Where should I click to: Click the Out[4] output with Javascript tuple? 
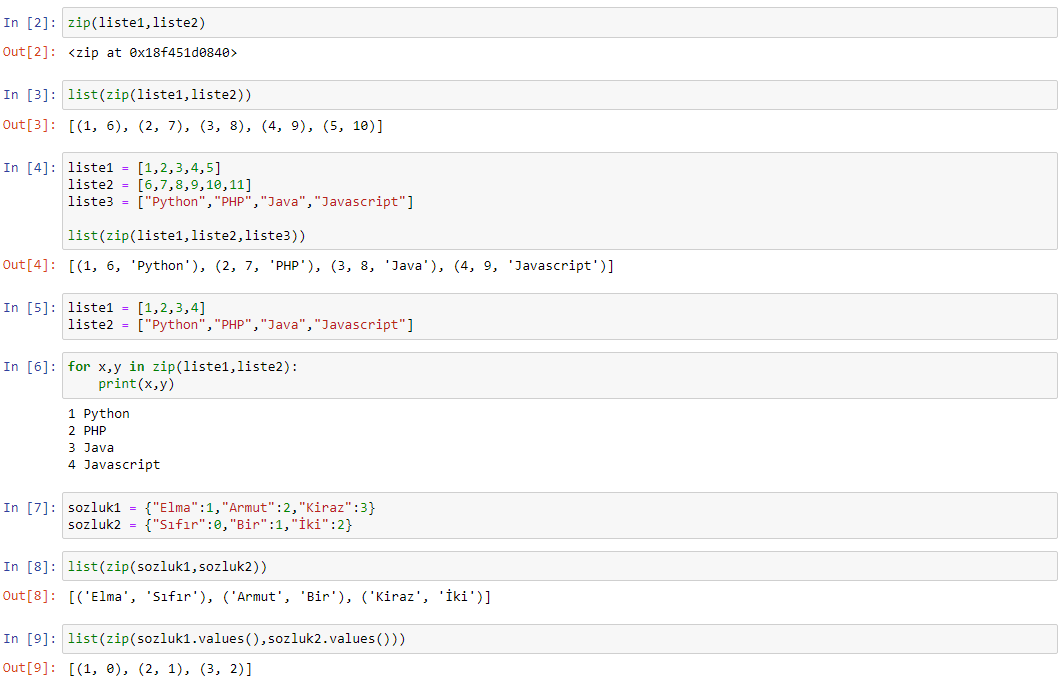coord(341,266)
